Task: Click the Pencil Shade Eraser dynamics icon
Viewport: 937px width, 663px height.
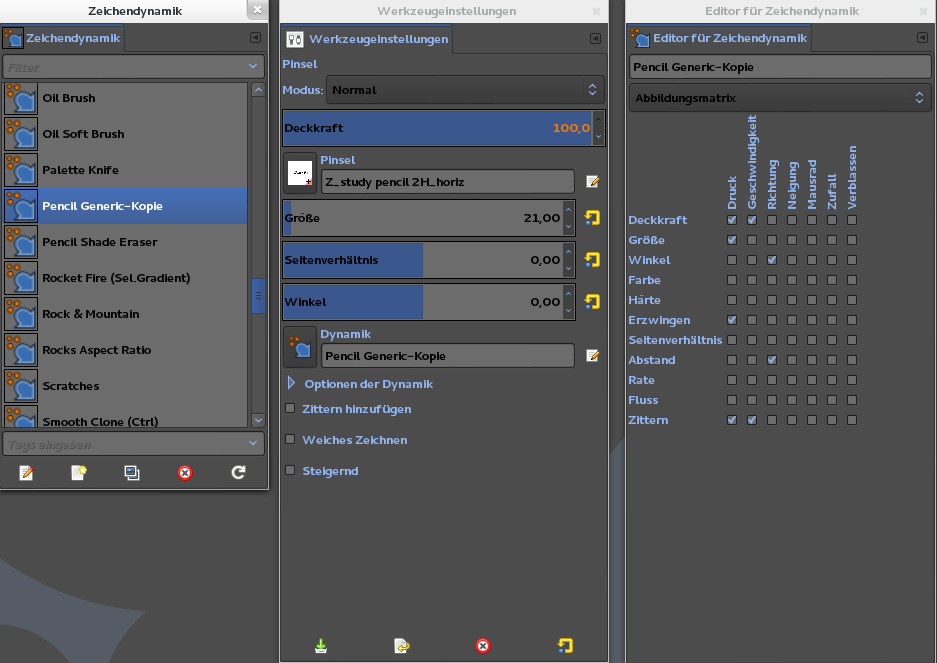Action: (x=21, y=242)
